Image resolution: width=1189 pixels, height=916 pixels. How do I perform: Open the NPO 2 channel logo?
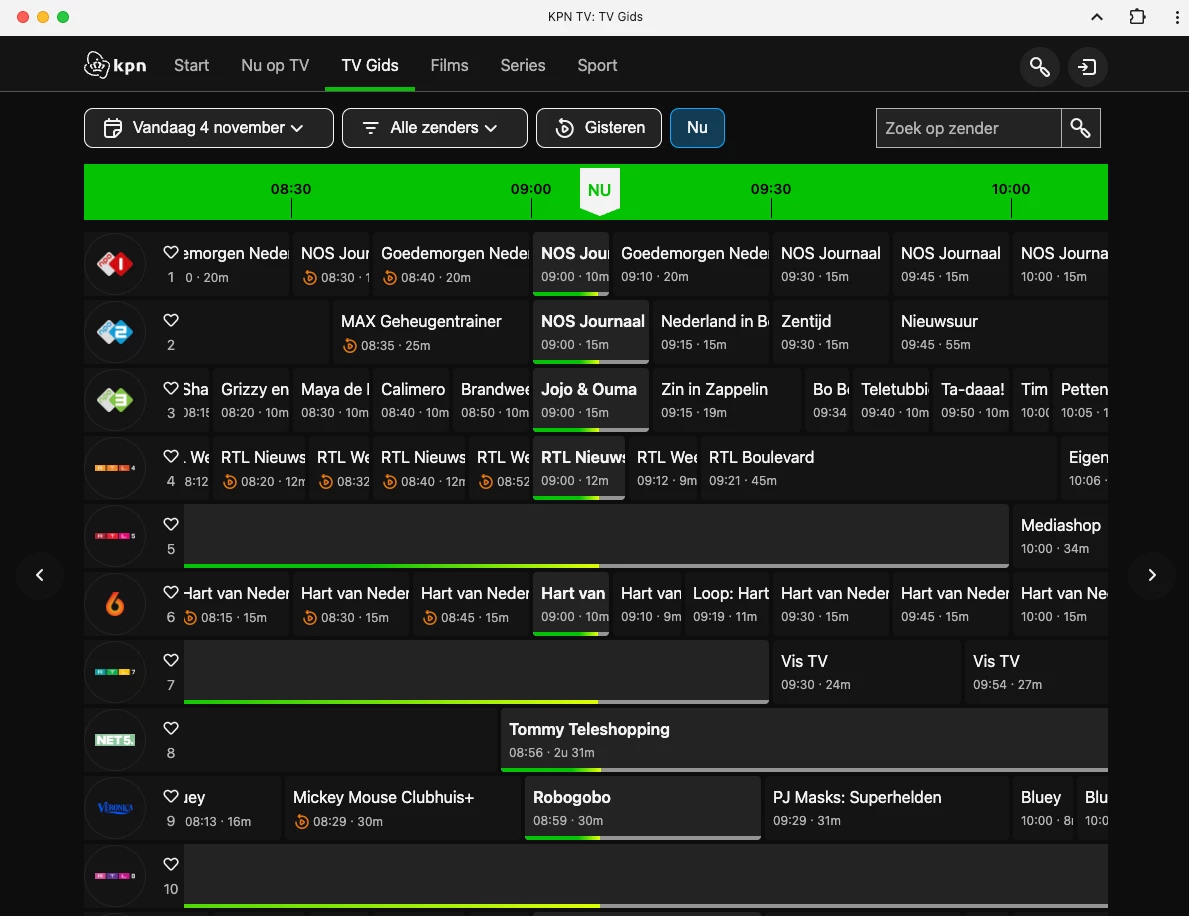click(x=115, y=332)
